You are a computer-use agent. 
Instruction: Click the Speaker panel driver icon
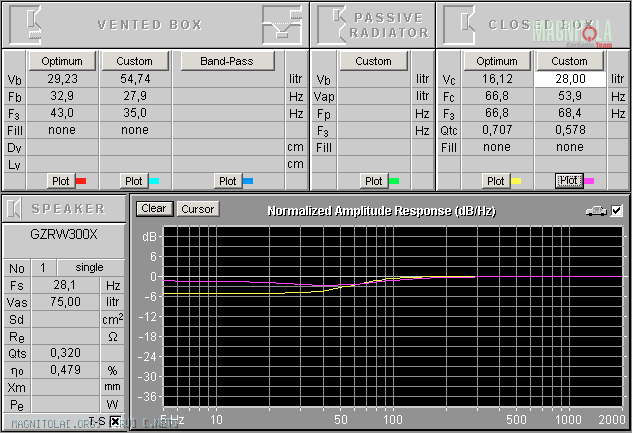[17, 208]
